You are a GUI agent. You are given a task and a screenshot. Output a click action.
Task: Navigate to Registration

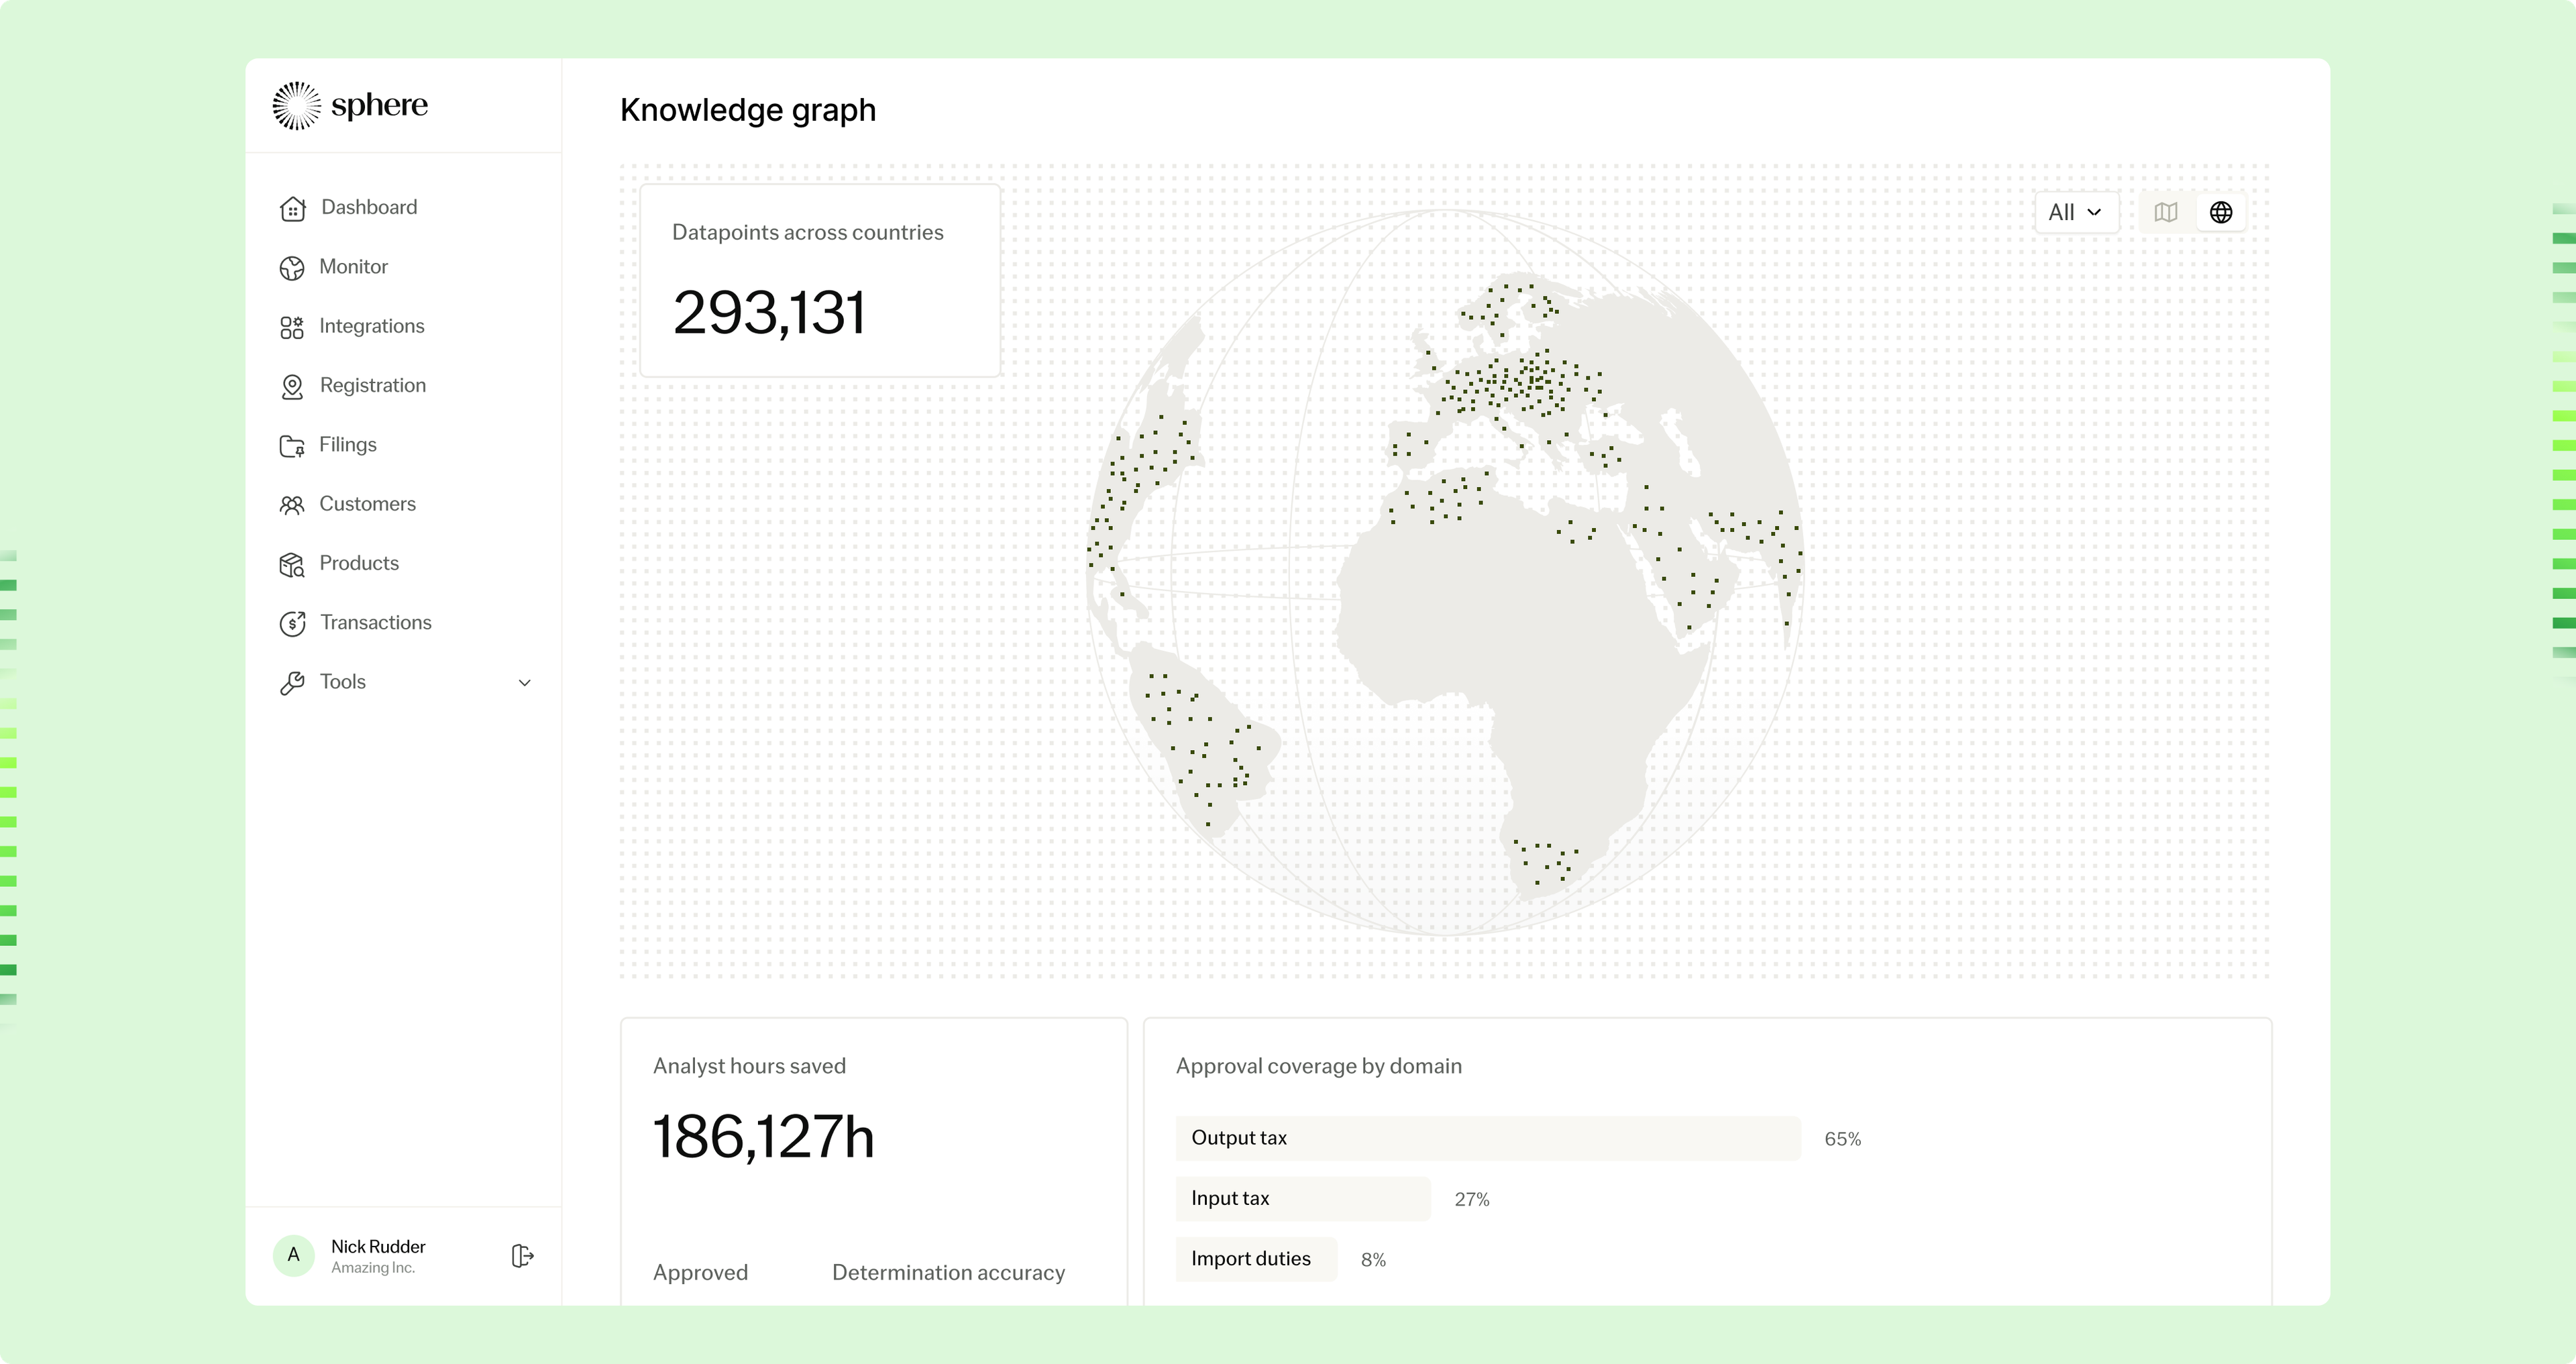(x=372, y=385)
